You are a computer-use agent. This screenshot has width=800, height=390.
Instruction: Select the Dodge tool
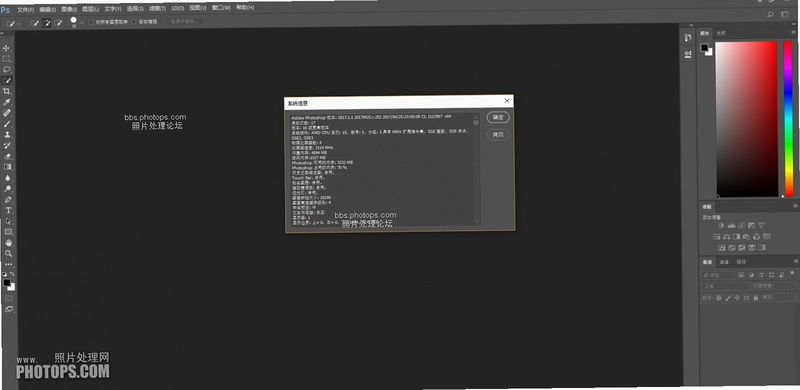8,188
